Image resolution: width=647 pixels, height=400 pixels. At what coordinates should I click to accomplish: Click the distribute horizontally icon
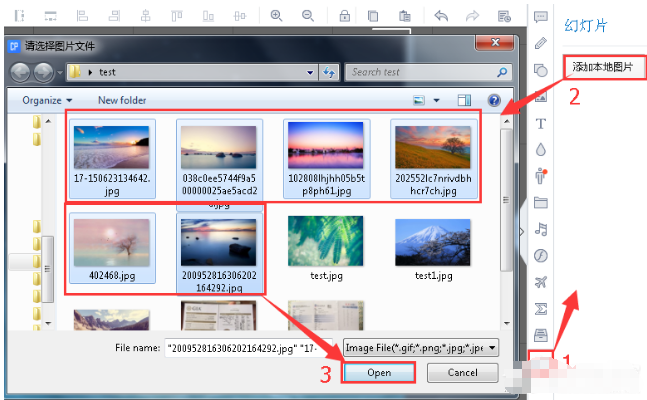click(x=240, y=16)
